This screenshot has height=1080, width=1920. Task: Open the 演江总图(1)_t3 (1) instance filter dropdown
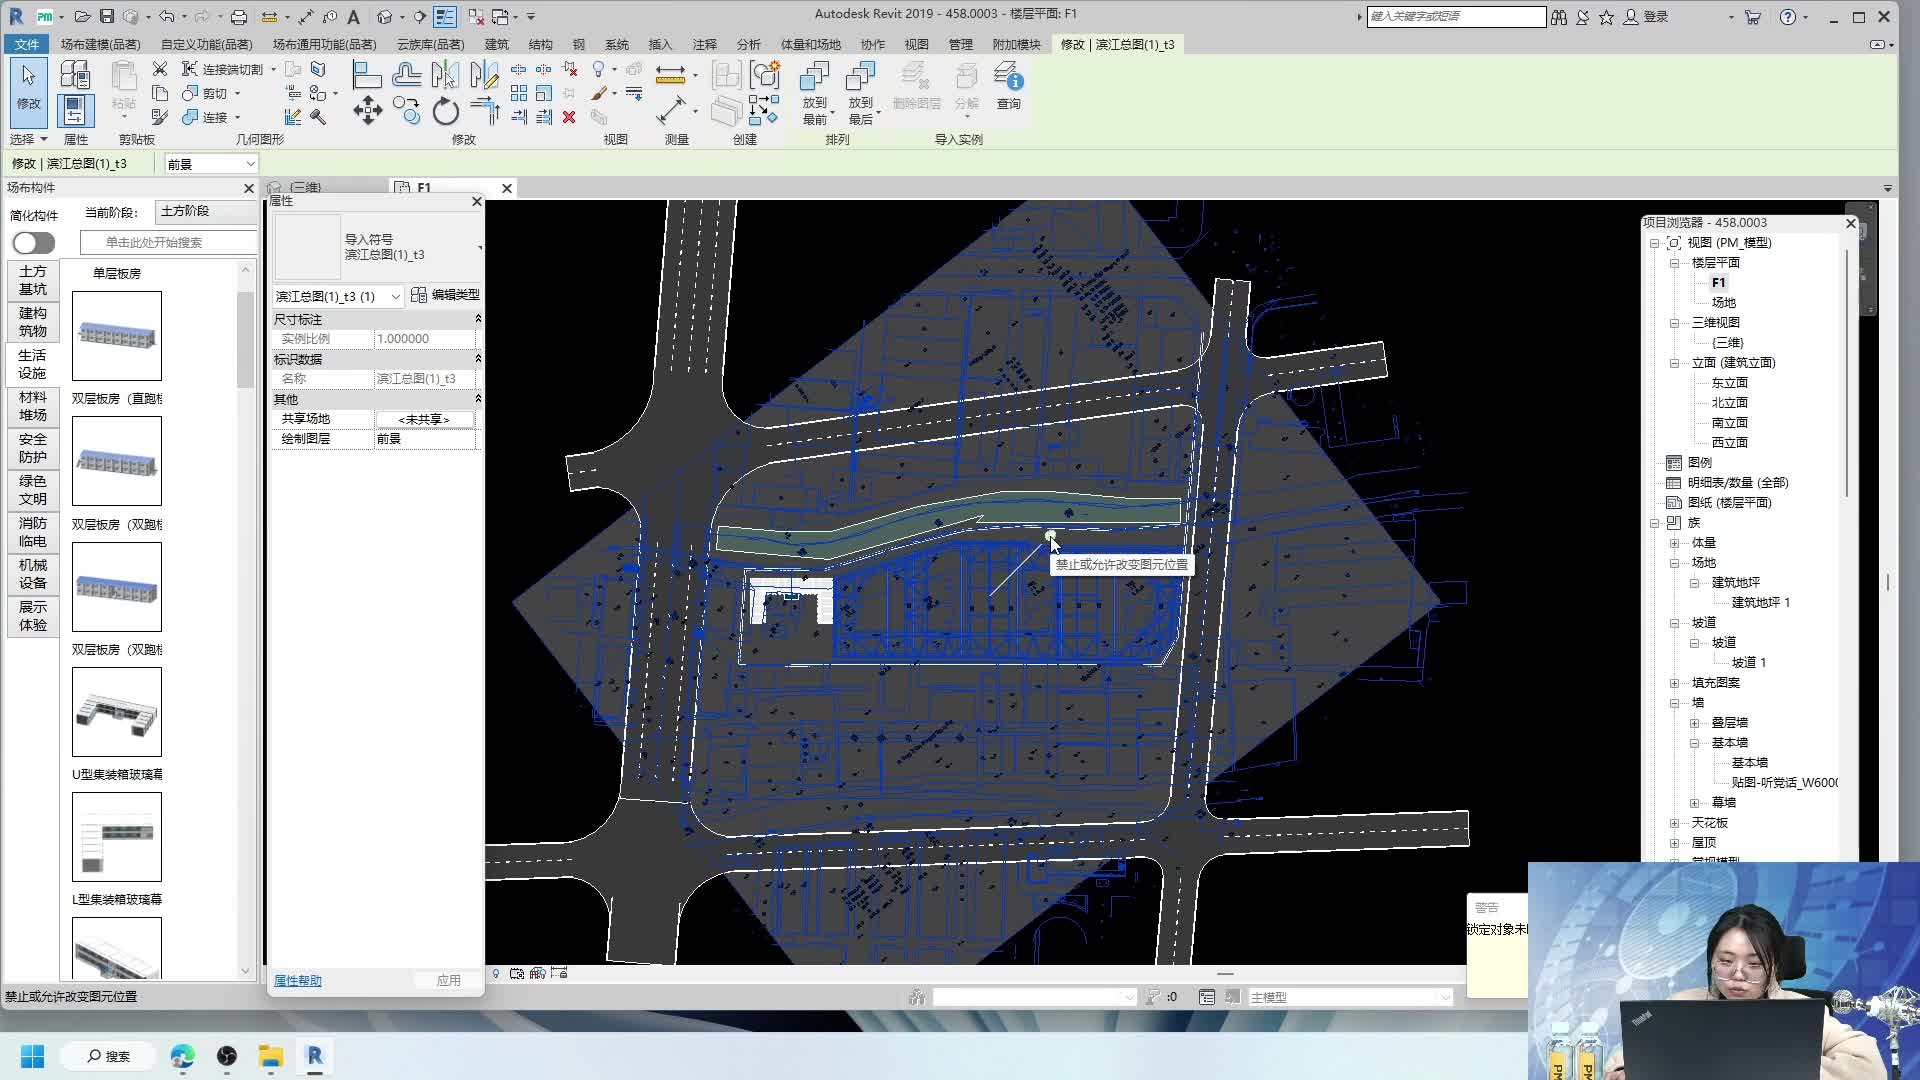click(337, 296)
